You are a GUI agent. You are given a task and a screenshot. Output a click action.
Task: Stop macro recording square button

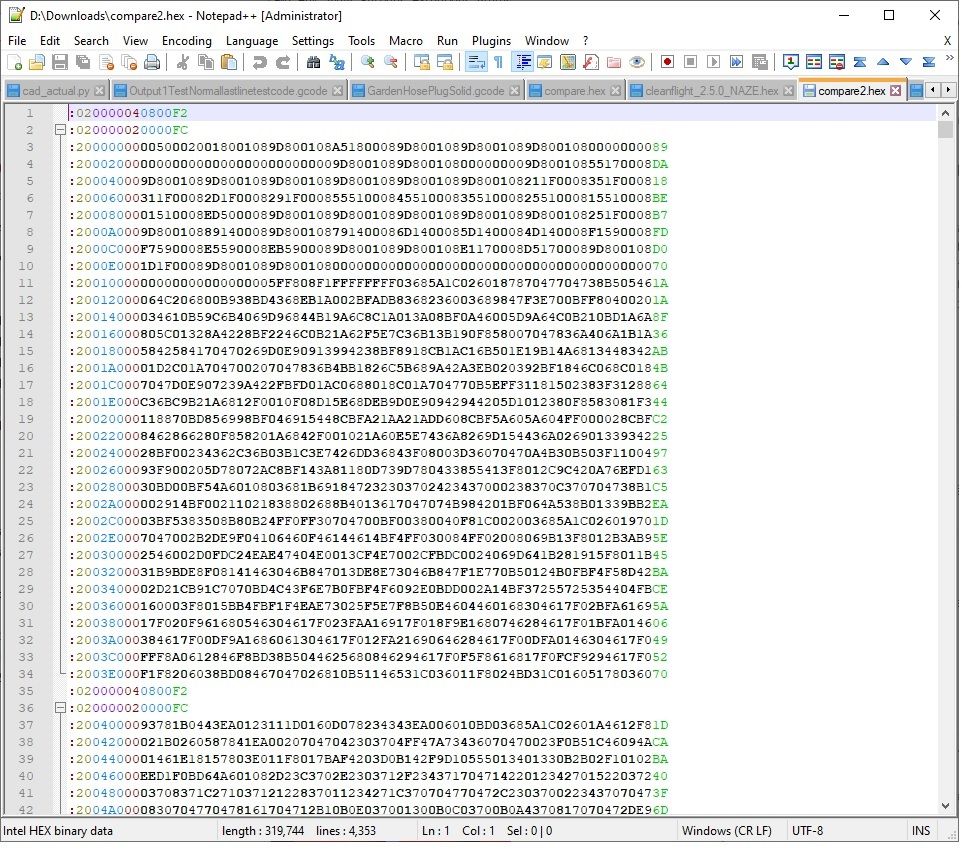690,62
